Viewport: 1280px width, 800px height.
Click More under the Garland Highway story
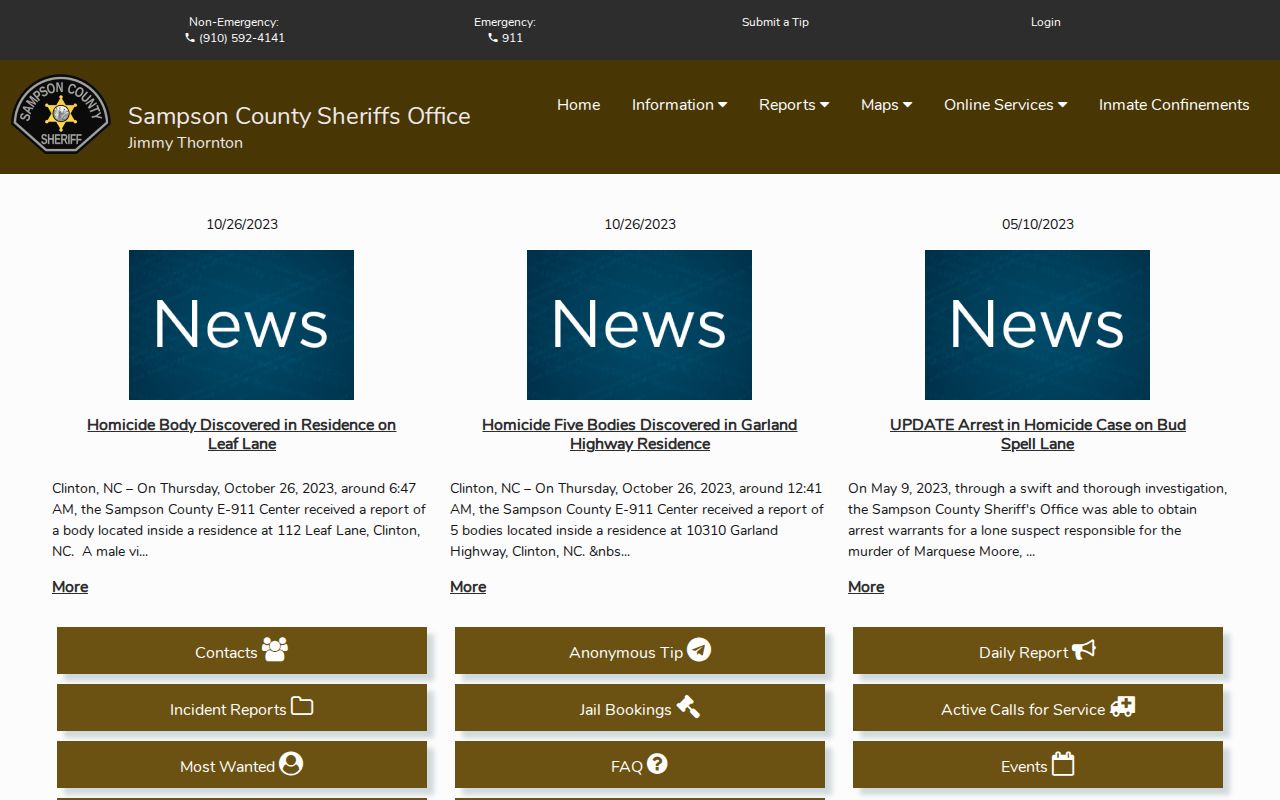coord(468,587)
